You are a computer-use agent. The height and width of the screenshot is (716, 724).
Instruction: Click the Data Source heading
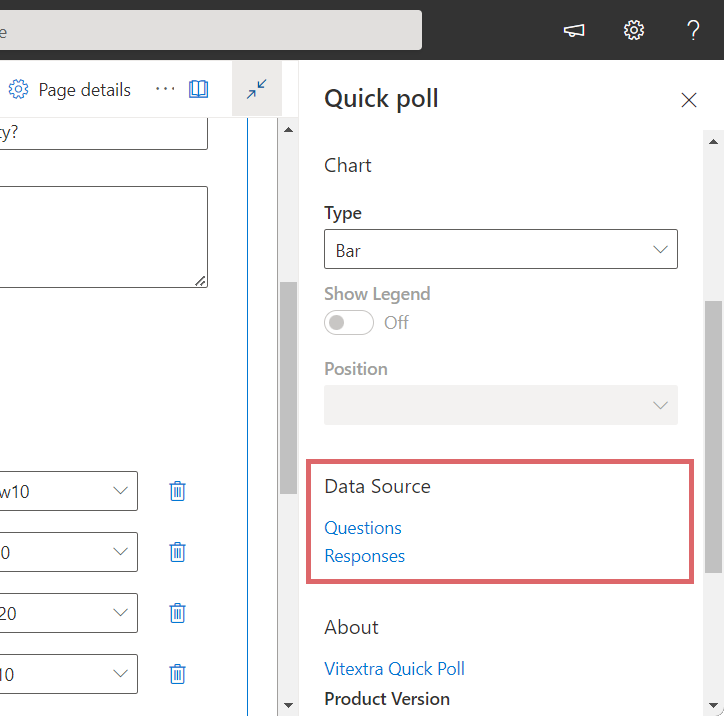[x=377, y=486]
